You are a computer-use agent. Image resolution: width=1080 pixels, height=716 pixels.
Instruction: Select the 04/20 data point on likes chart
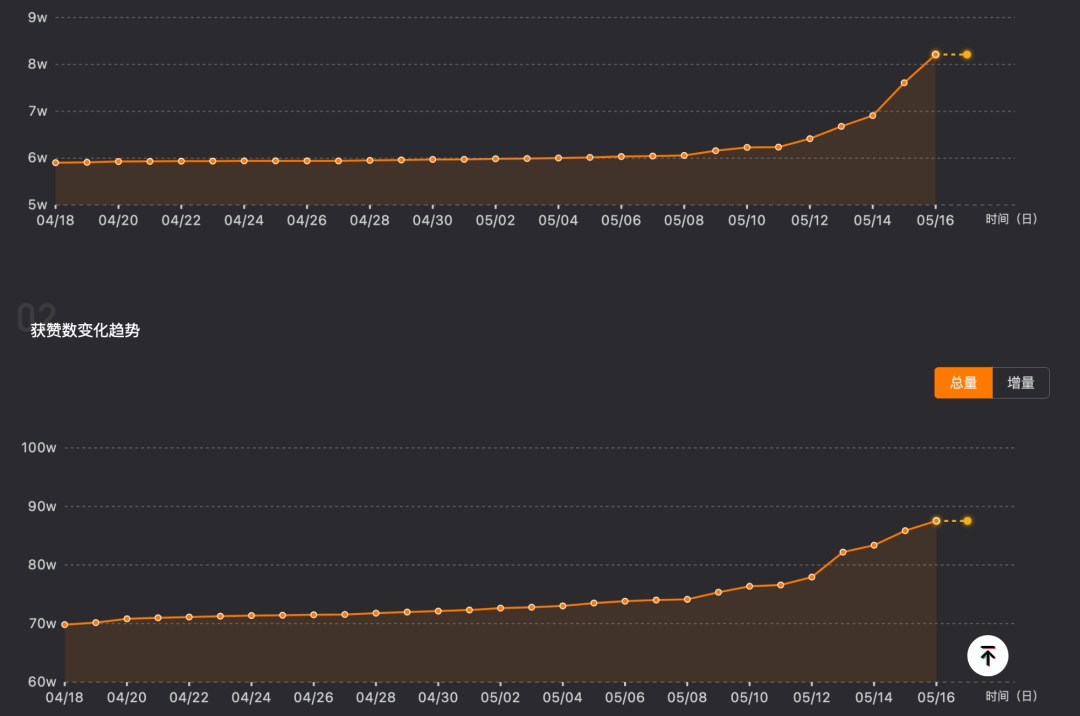click(127, 619)
